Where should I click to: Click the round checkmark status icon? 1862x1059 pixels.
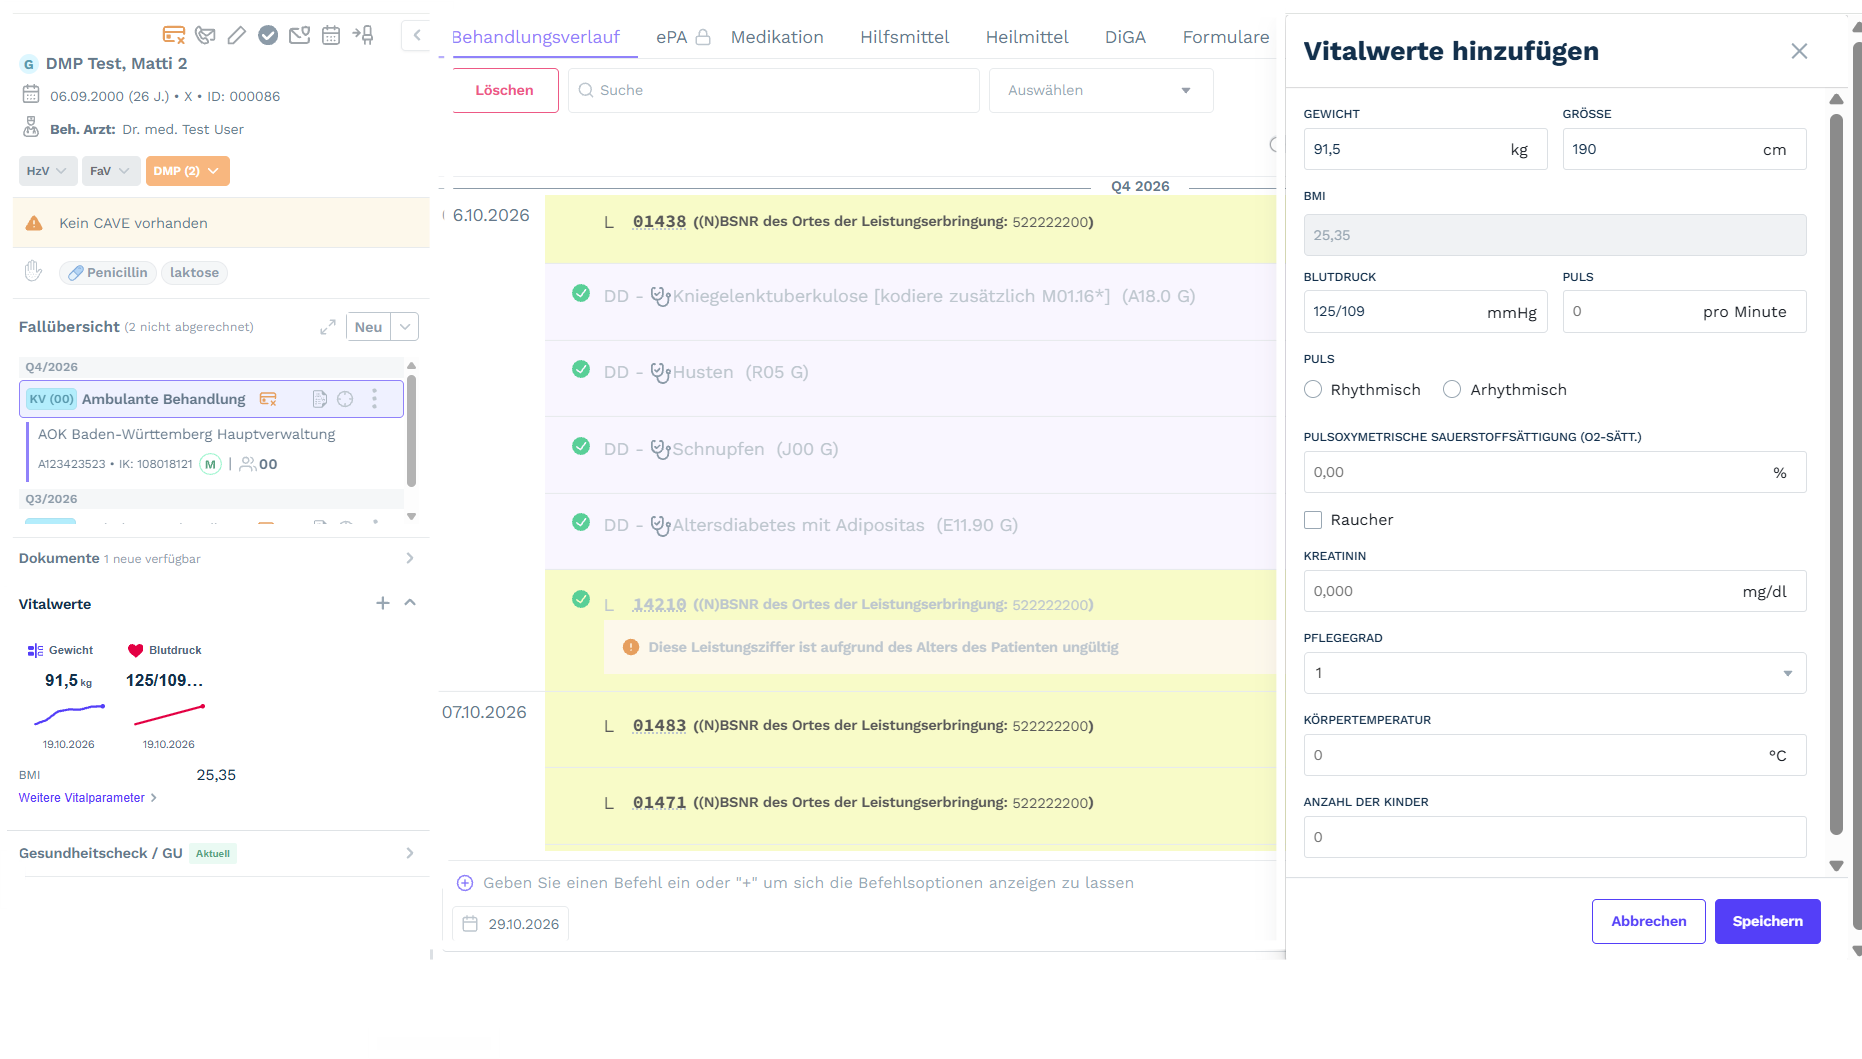268,35
